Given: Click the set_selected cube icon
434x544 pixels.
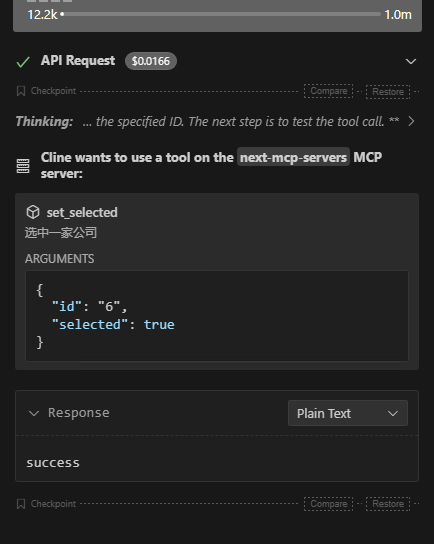Looking at the screenshot, I should click(x=33, y=212).
